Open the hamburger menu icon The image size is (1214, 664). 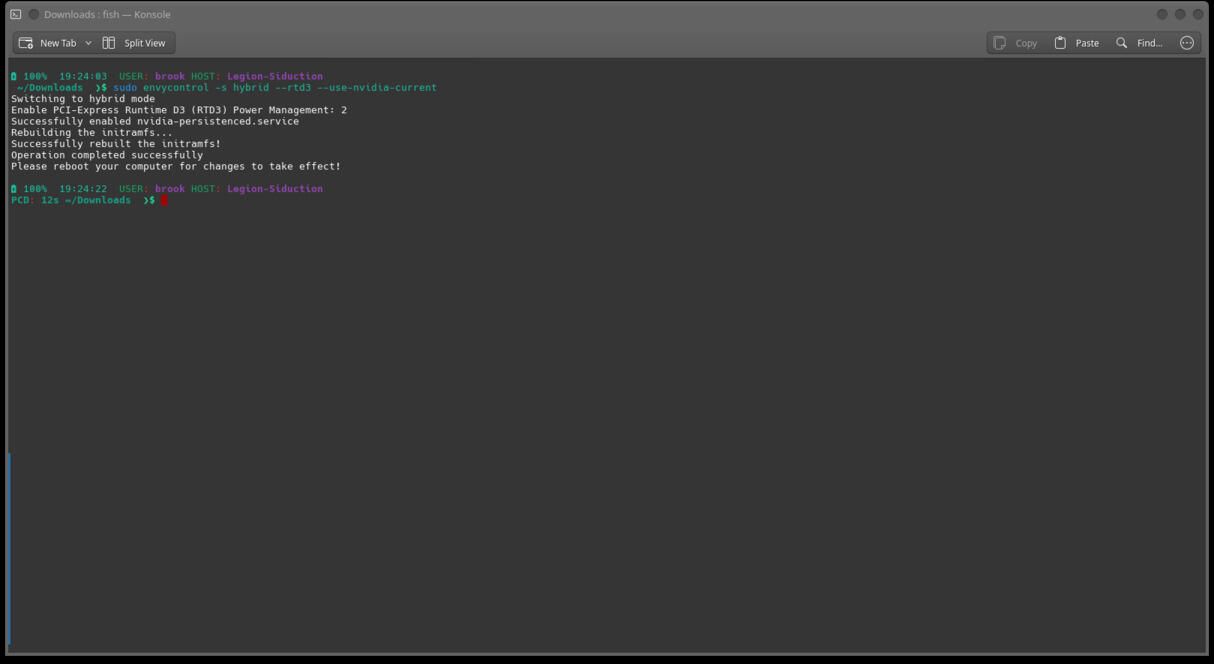tap(1187, 43)
